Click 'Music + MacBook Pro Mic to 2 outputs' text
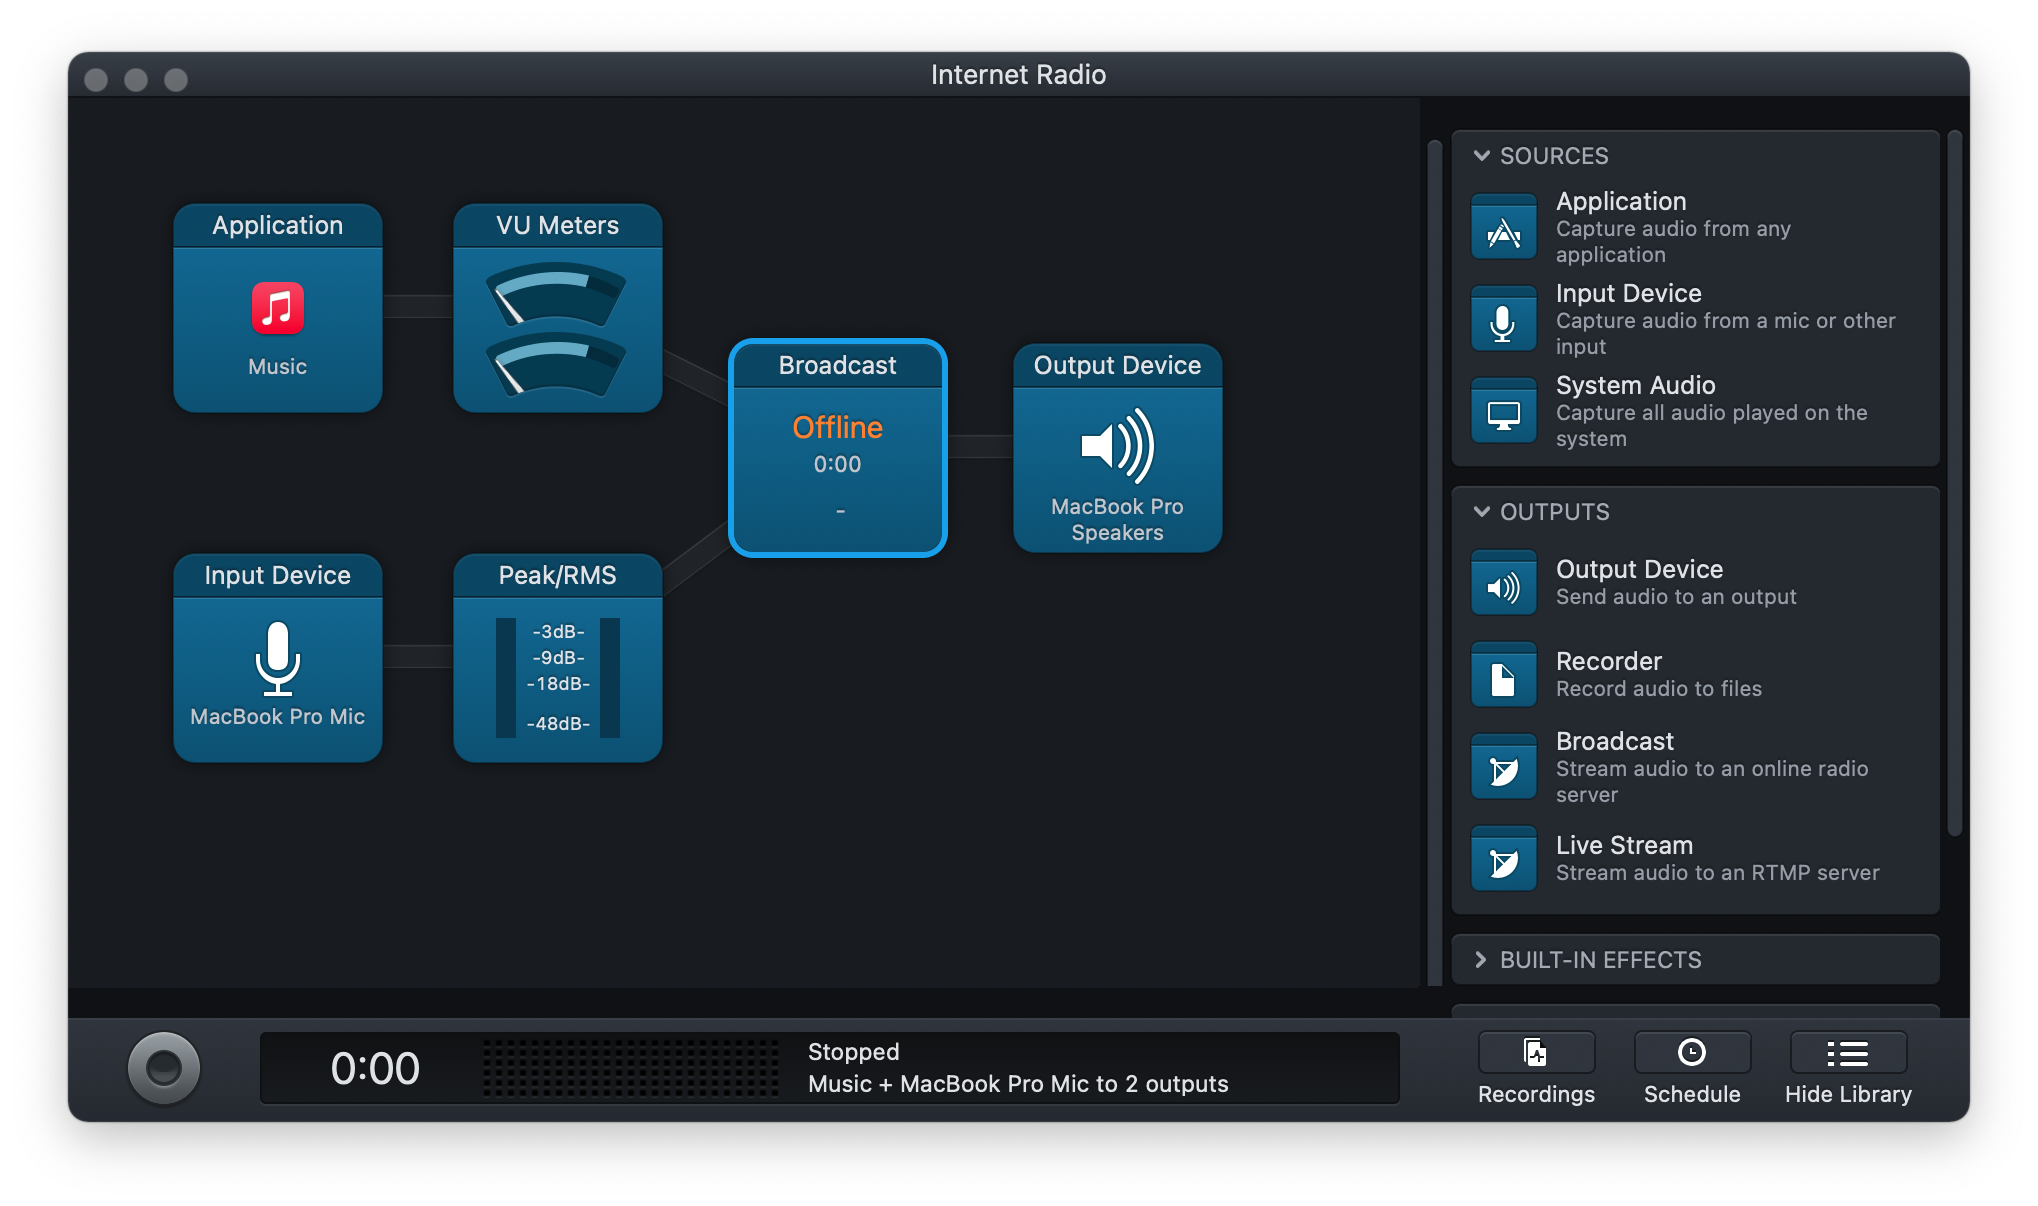This screenshot has width=2038, height=1206. point(1017,1084)
